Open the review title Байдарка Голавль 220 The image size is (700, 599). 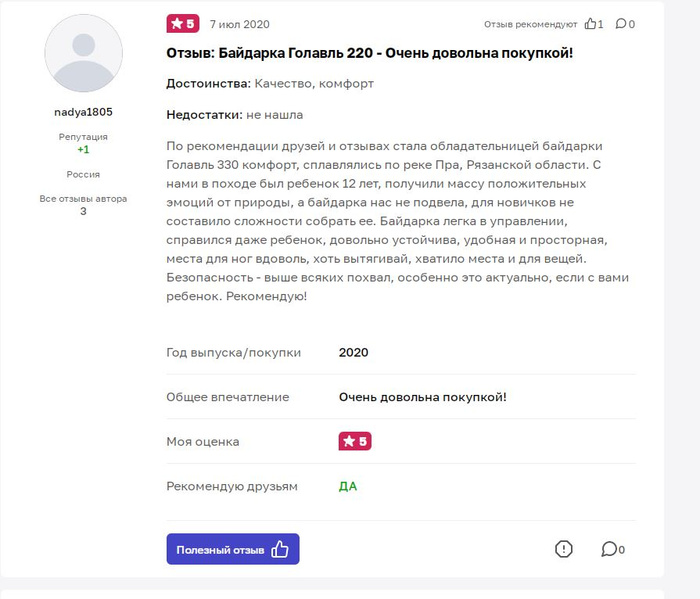(369, 53)
